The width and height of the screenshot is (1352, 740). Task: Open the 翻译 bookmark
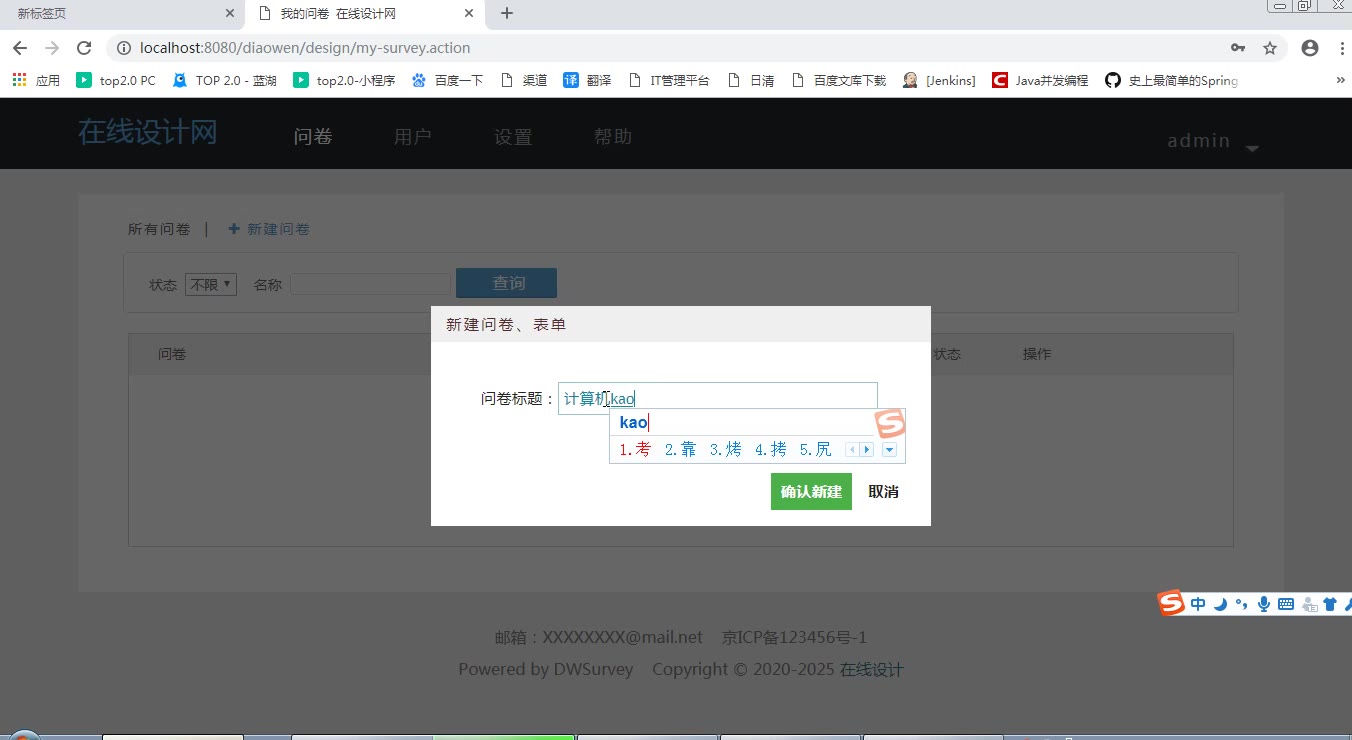pyautogui.click(x=587, y=80)
